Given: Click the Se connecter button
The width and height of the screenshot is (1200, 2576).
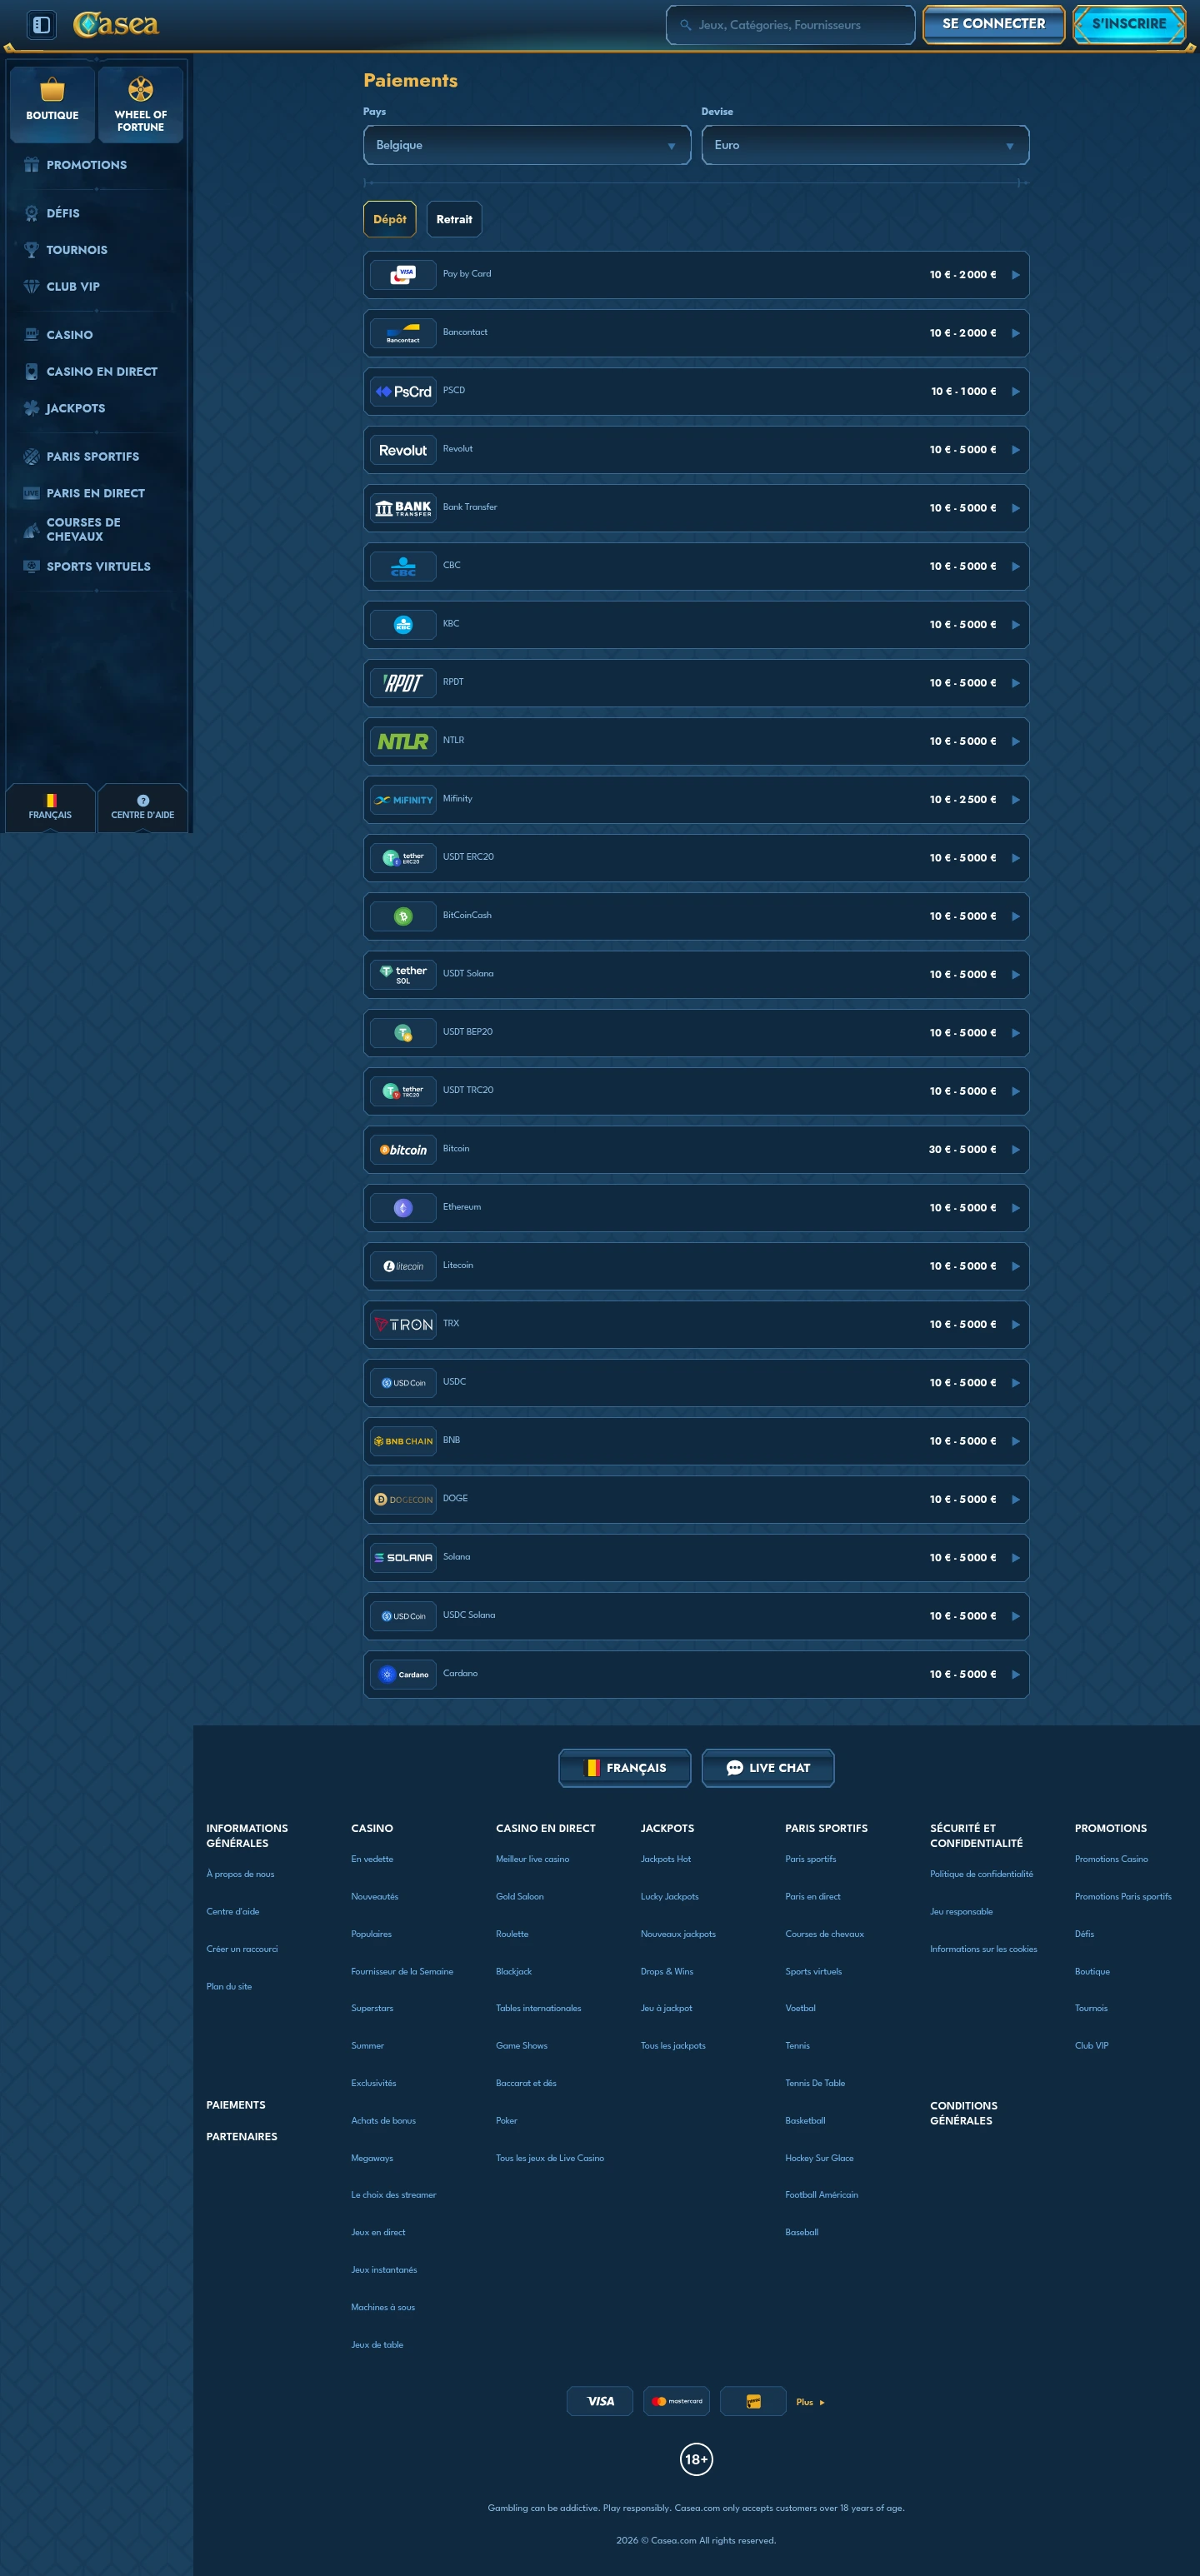Looking at the screenshot, I should (x=993, y=24).
